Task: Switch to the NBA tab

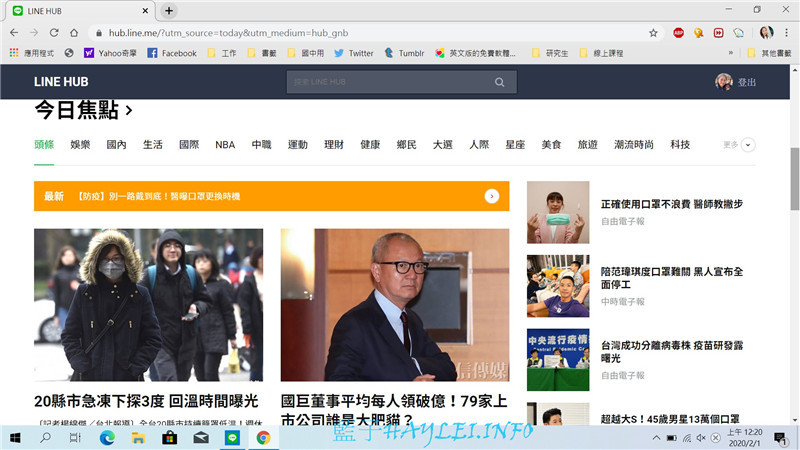Action: [x=225, y=145]
